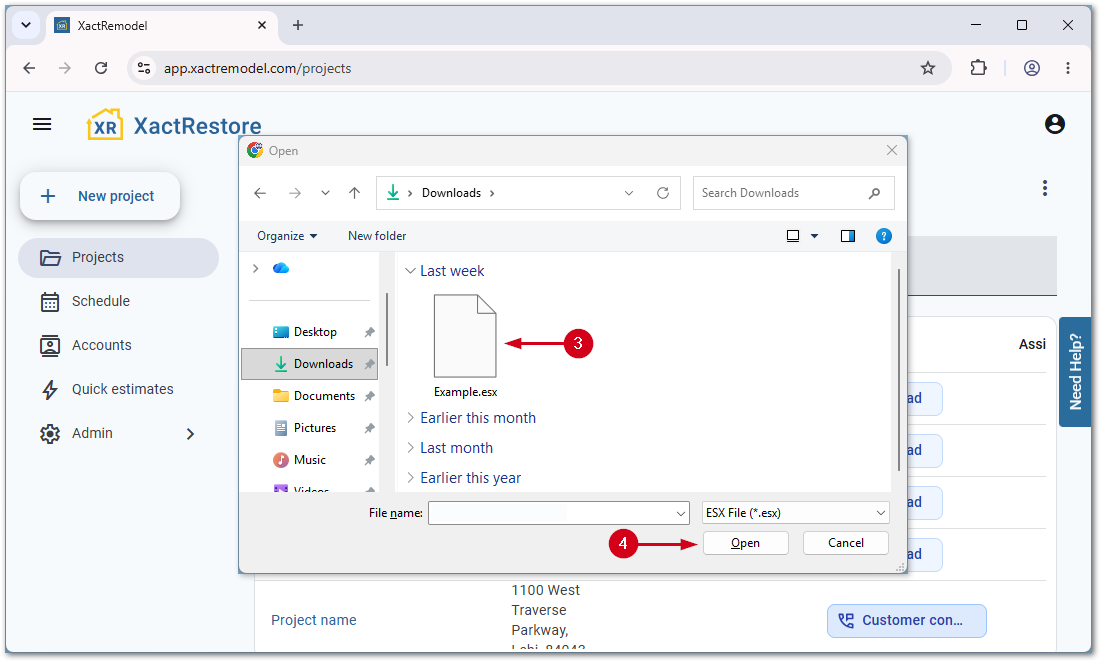Open the hamburger menu in XactRestore
1101x662 pixels.
point(42,125)
